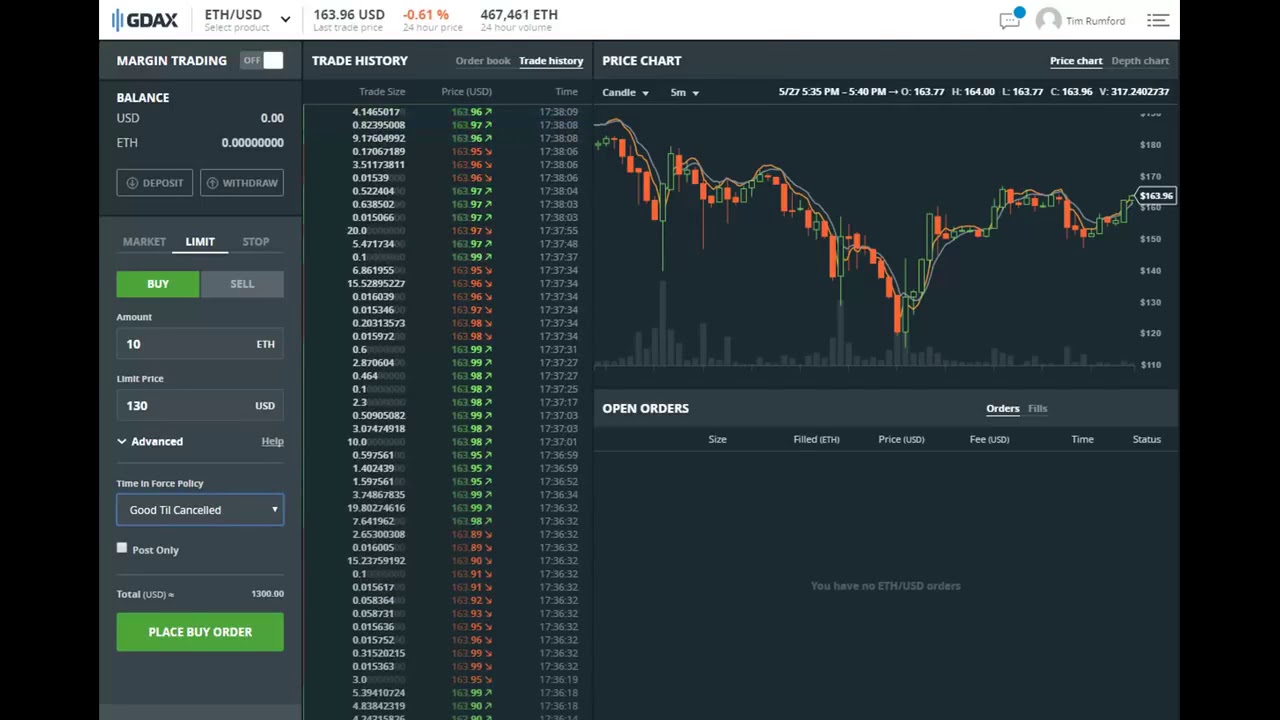This screenshot has height=720, width=1280.
Task: Click the 3.0 trade size row at 17:36:19
Action: [446, 680]
